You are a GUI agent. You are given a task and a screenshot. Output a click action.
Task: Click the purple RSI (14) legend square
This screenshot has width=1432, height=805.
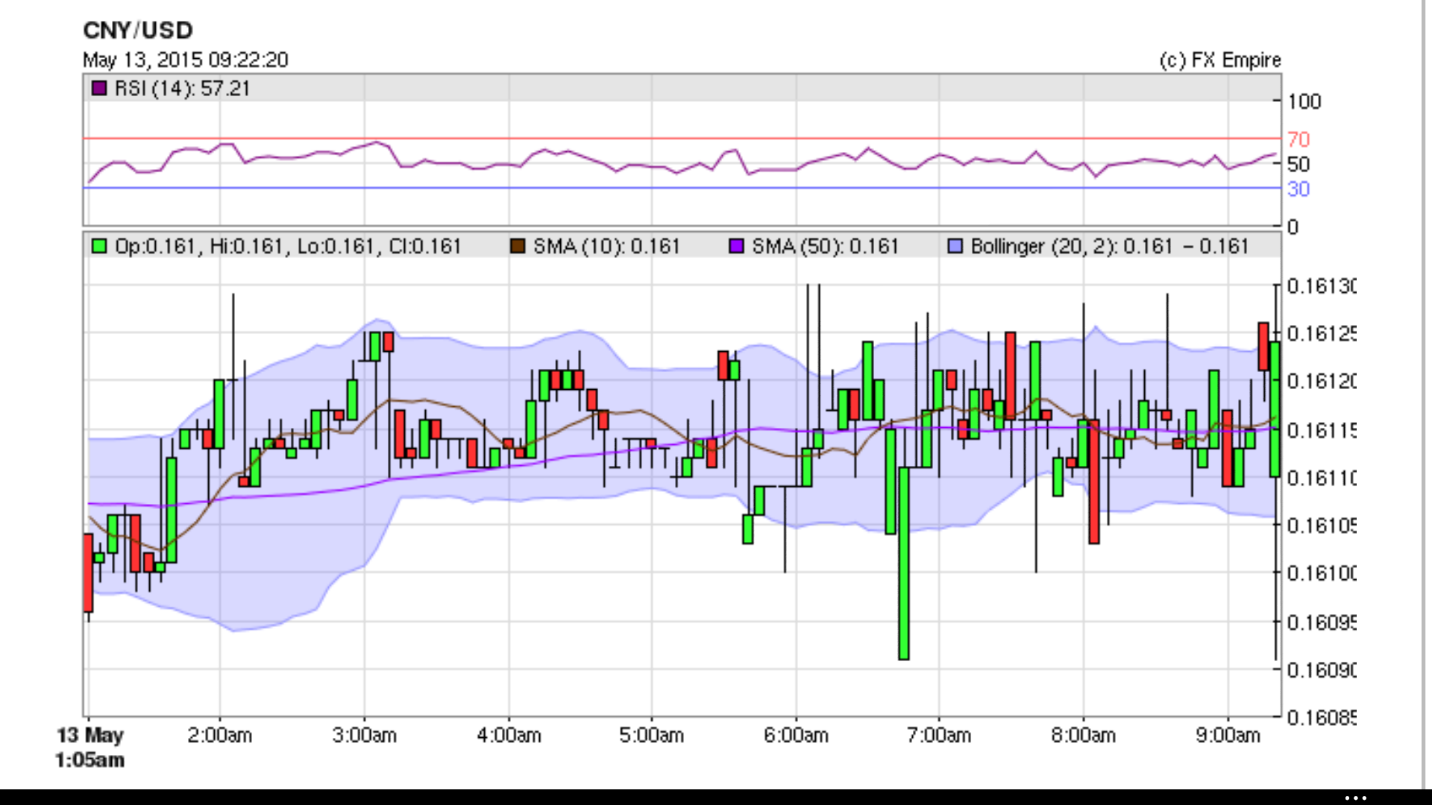pyautogui.click(x=98, y=88)
